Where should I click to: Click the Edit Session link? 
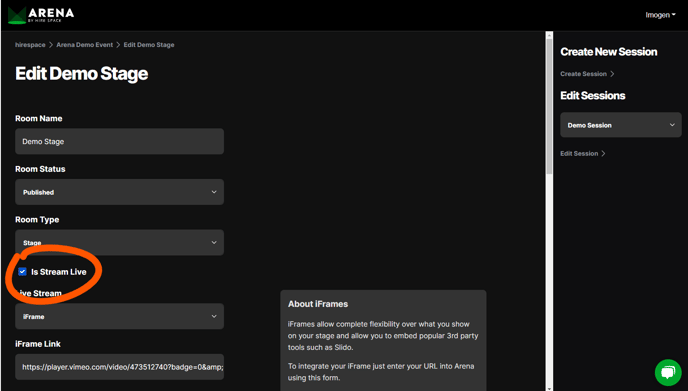pyautogui.click(x=582, y=153)
